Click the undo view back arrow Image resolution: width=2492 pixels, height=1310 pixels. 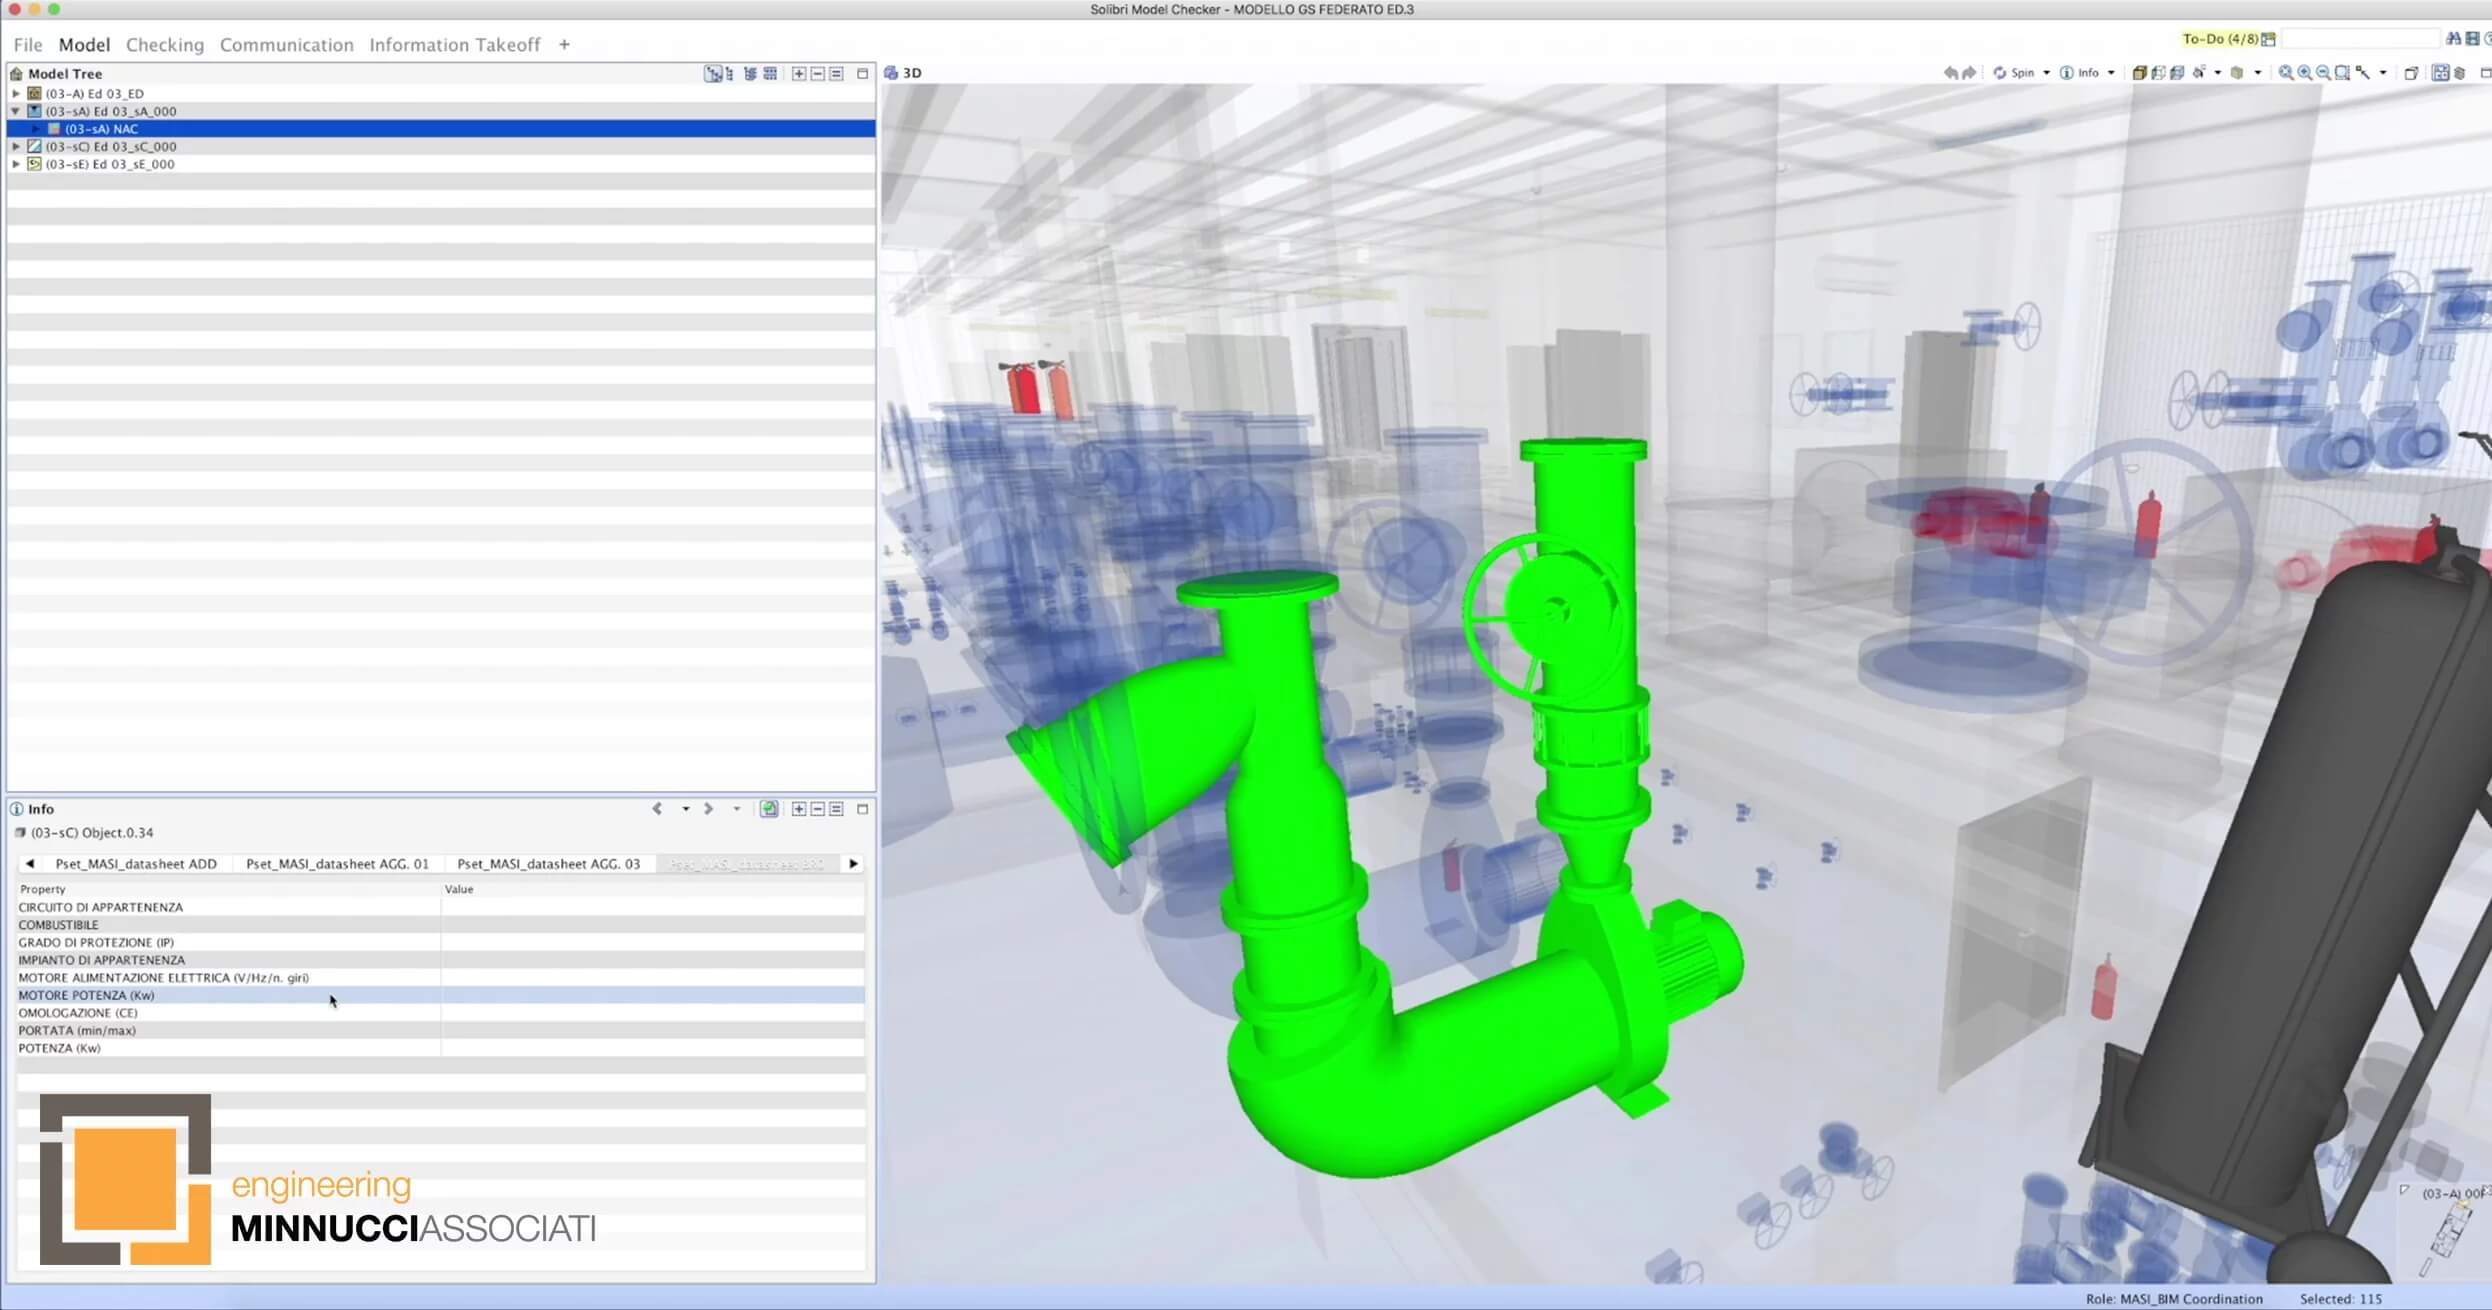click(x=1950, y=73)
